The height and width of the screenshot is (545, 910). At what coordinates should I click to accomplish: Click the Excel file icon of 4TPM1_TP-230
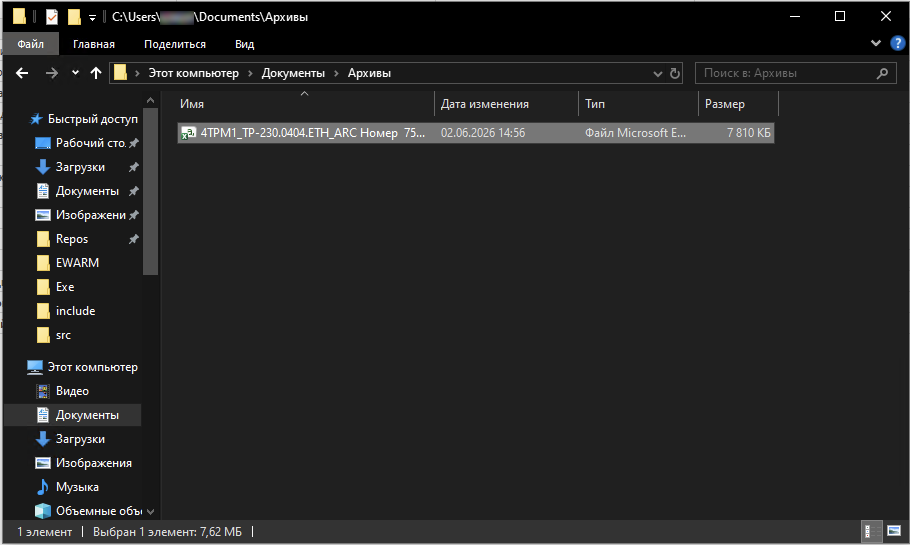188,133
